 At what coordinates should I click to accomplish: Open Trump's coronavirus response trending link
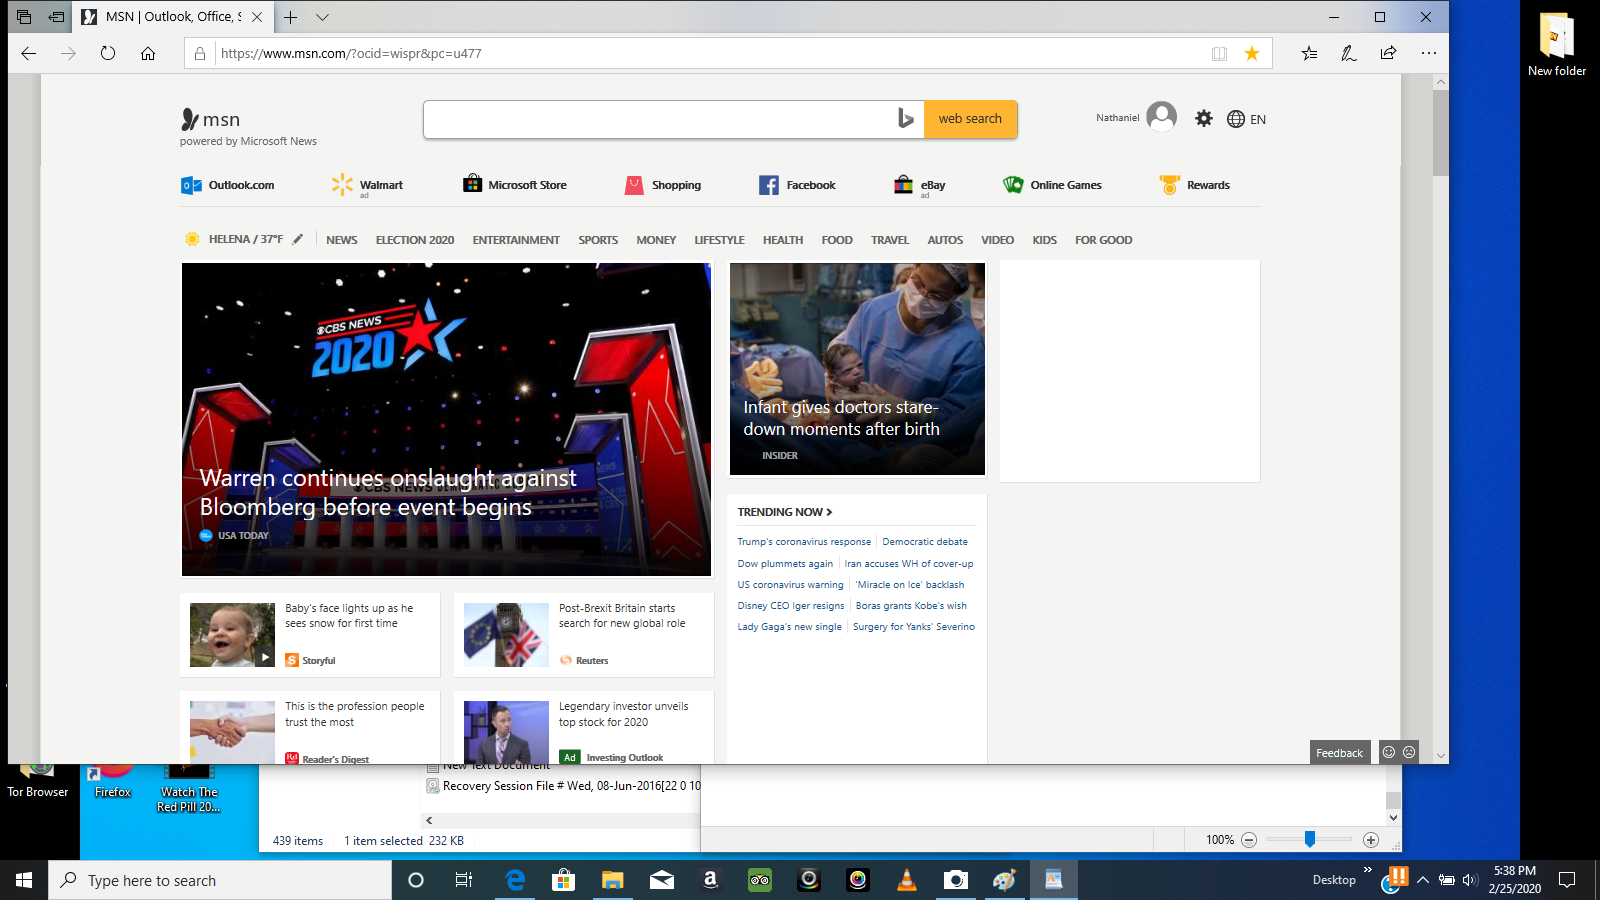(x=804, y=542)
